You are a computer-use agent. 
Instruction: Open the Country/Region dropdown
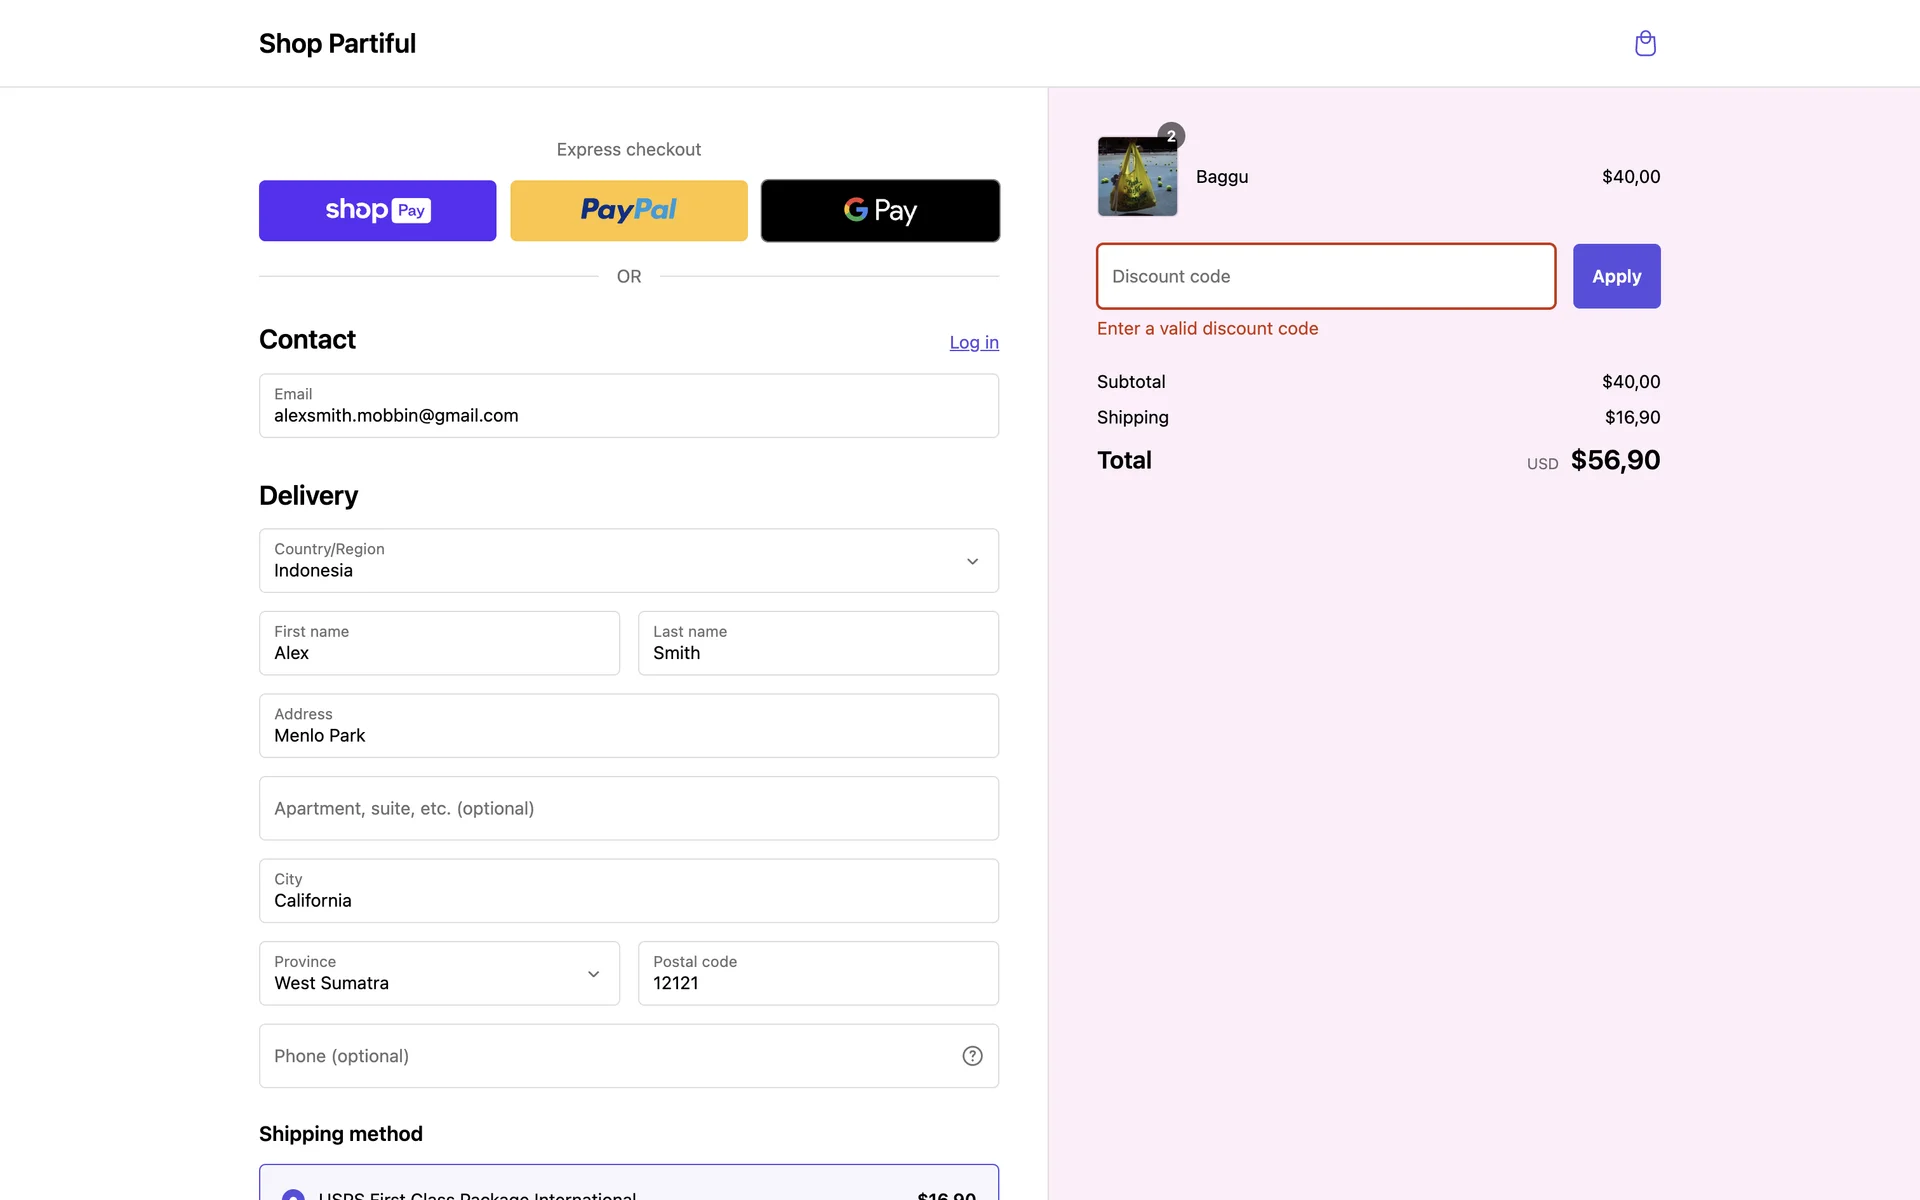tap(628, 561)
